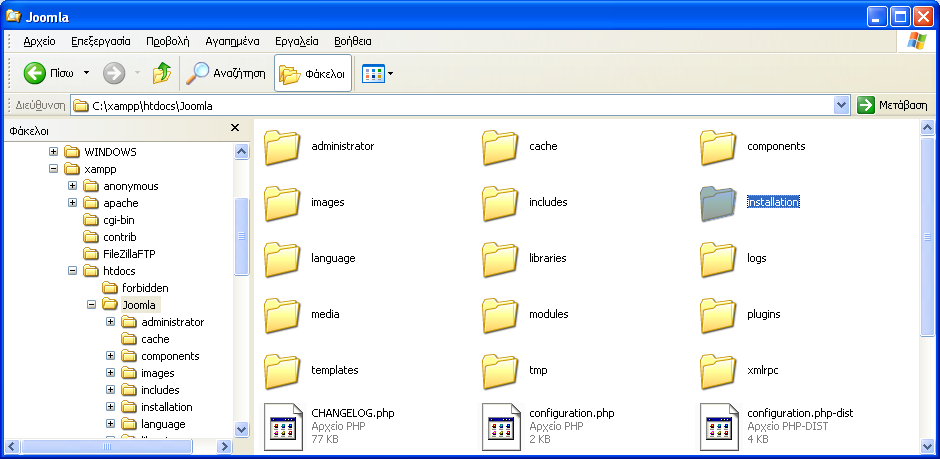The image size is (940, 459).
Task: Click the file pane scroll down arrow
Action: [x=927, y=446]
